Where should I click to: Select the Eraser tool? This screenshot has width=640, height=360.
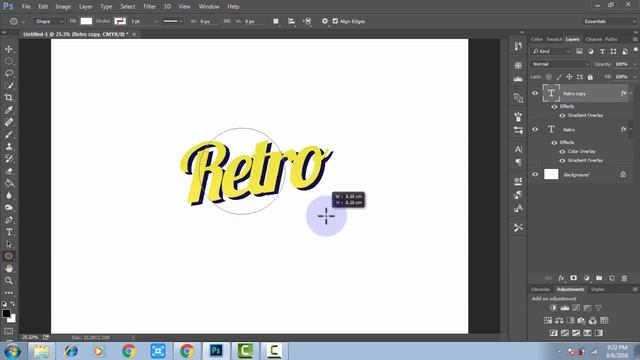click(x=9, y=171)
